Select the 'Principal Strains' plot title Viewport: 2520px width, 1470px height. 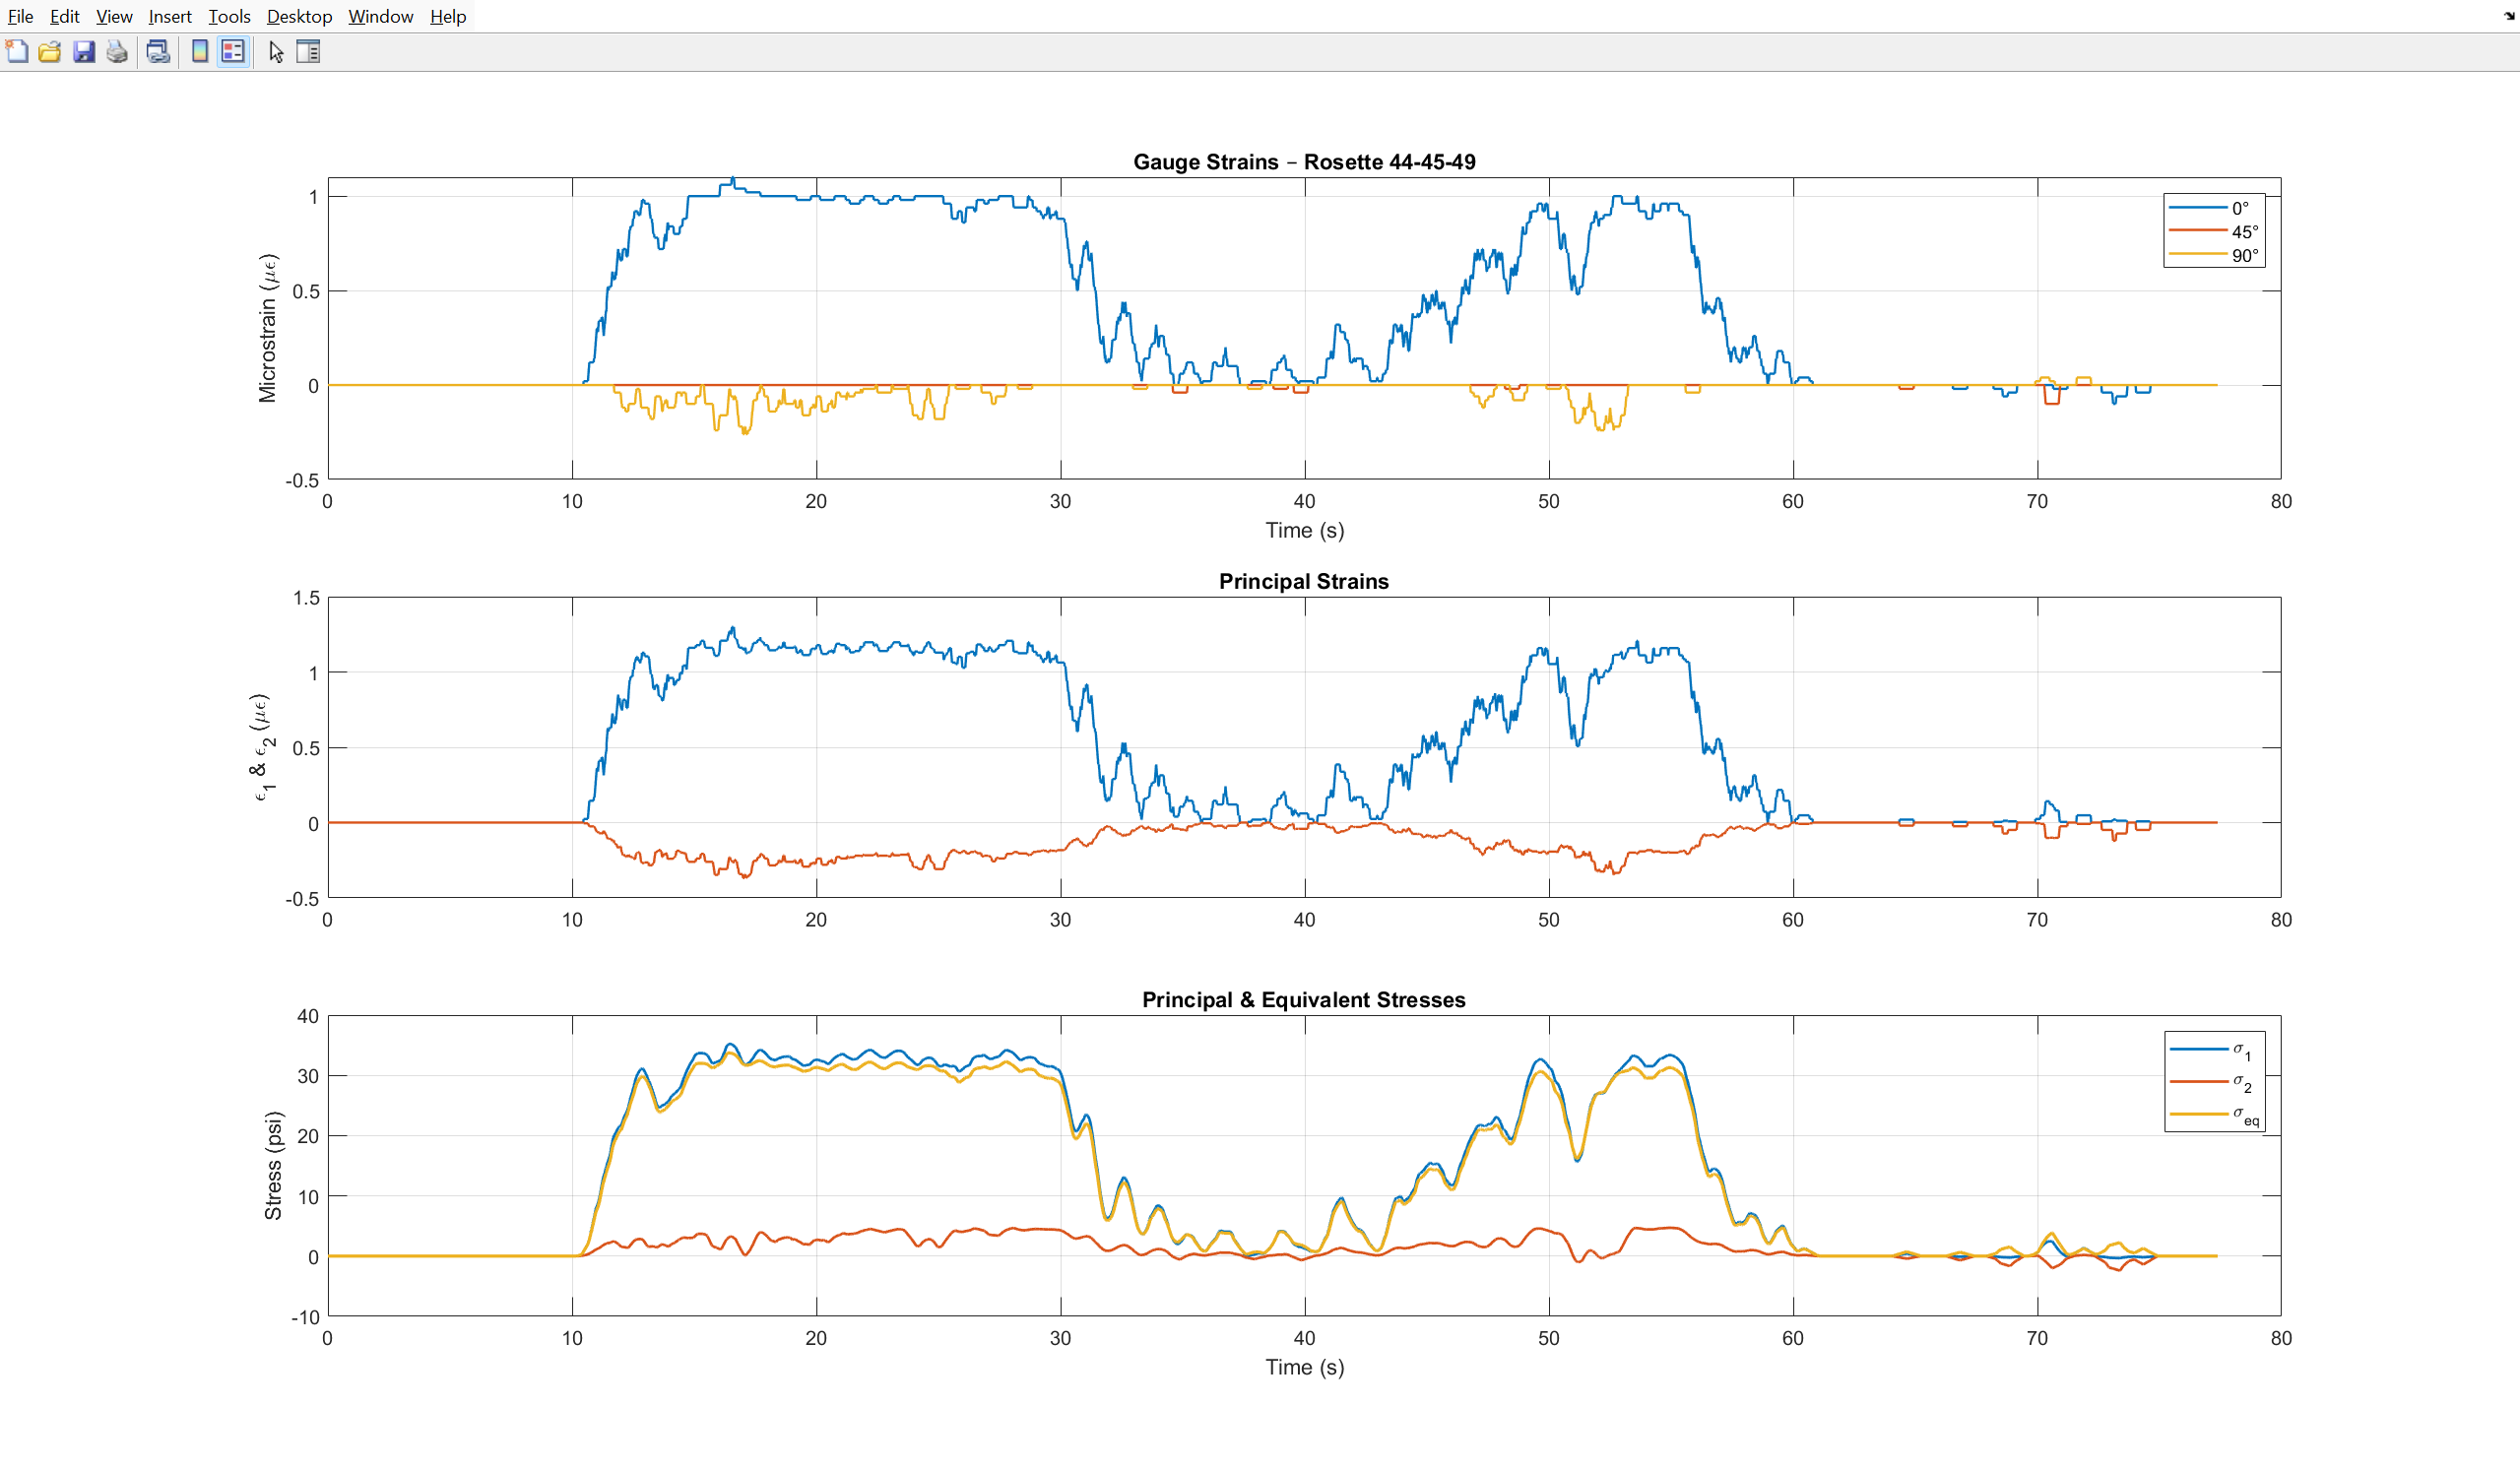pos(1304,581)
